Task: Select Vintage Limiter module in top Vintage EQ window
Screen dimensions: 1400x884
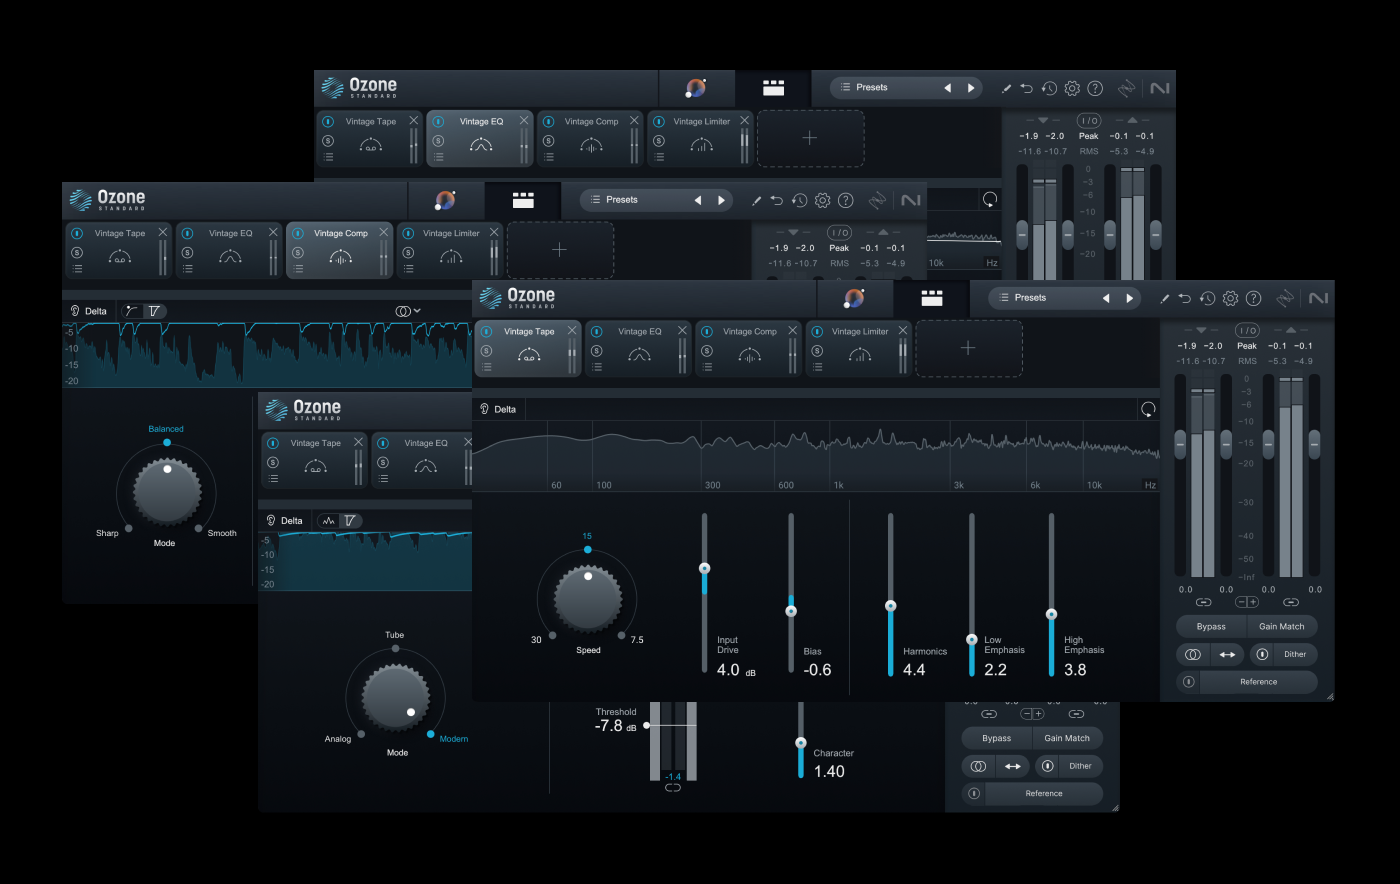Action: 700,138
